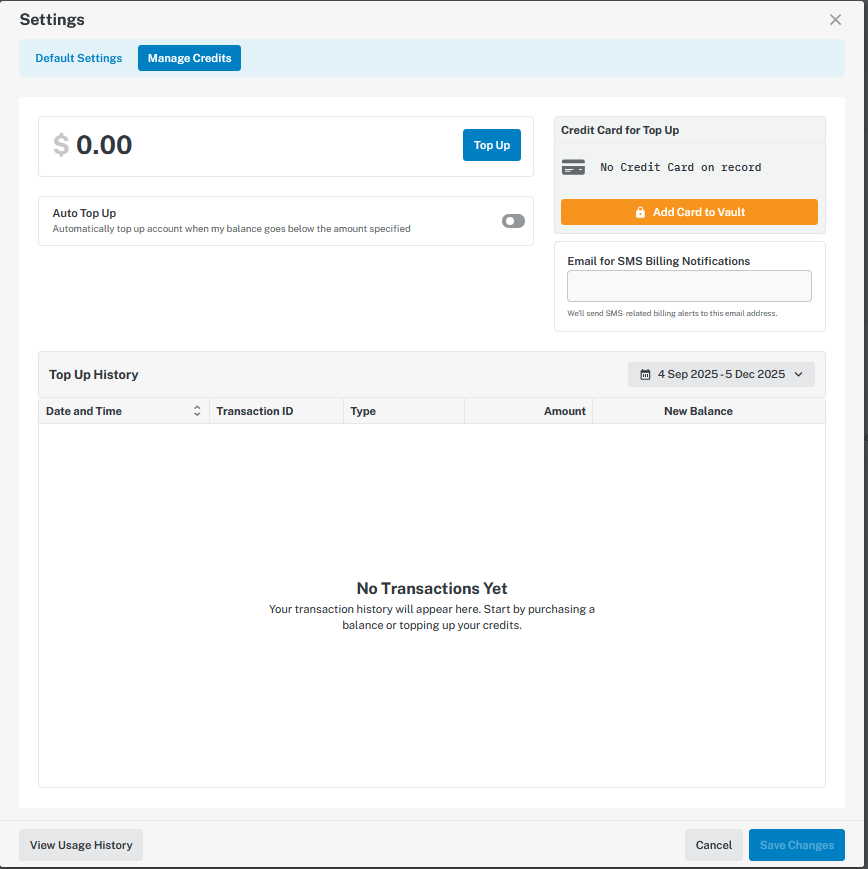This screenshot has width=868, height=869.
Task: Click the lock icon on Add Card
Action: pos(640,212)
